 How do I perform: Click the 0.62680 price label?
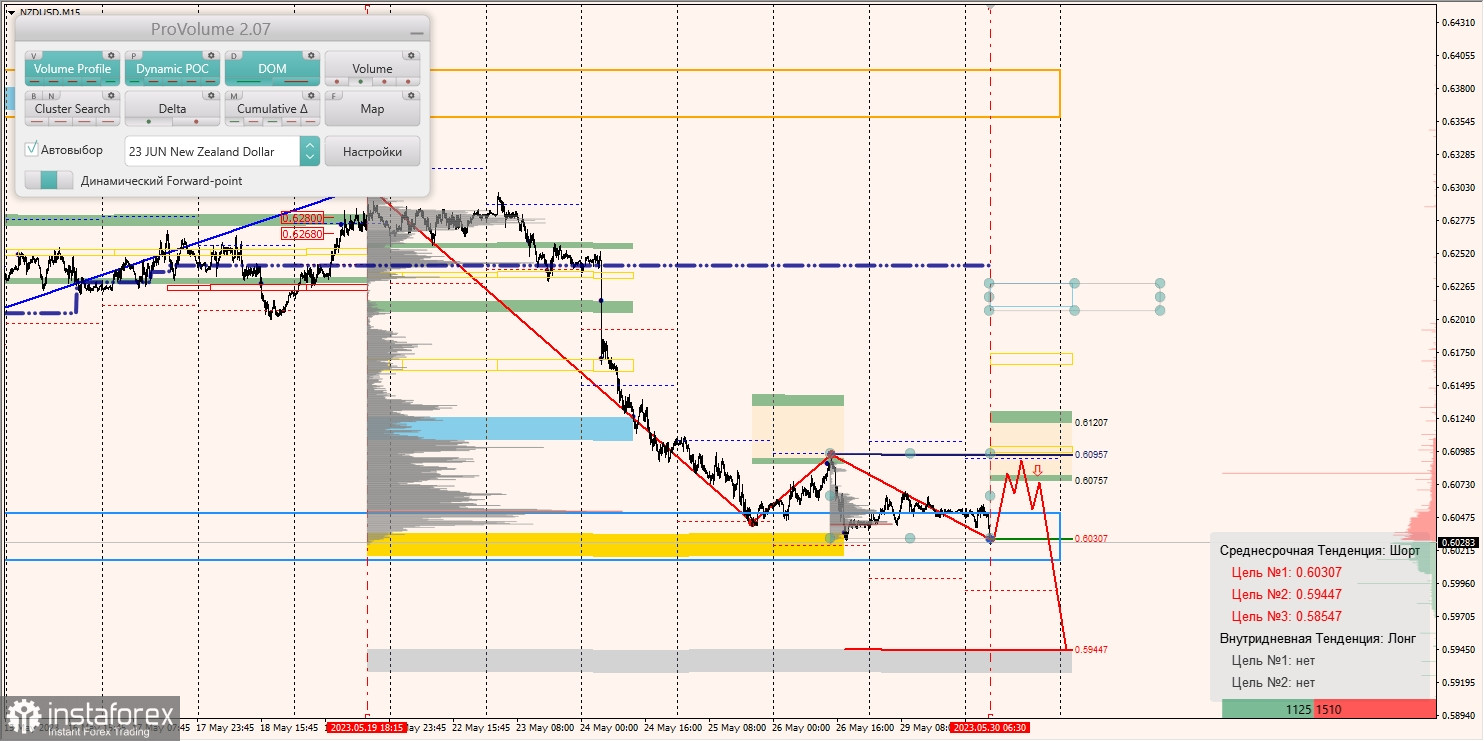click(302, 234)
